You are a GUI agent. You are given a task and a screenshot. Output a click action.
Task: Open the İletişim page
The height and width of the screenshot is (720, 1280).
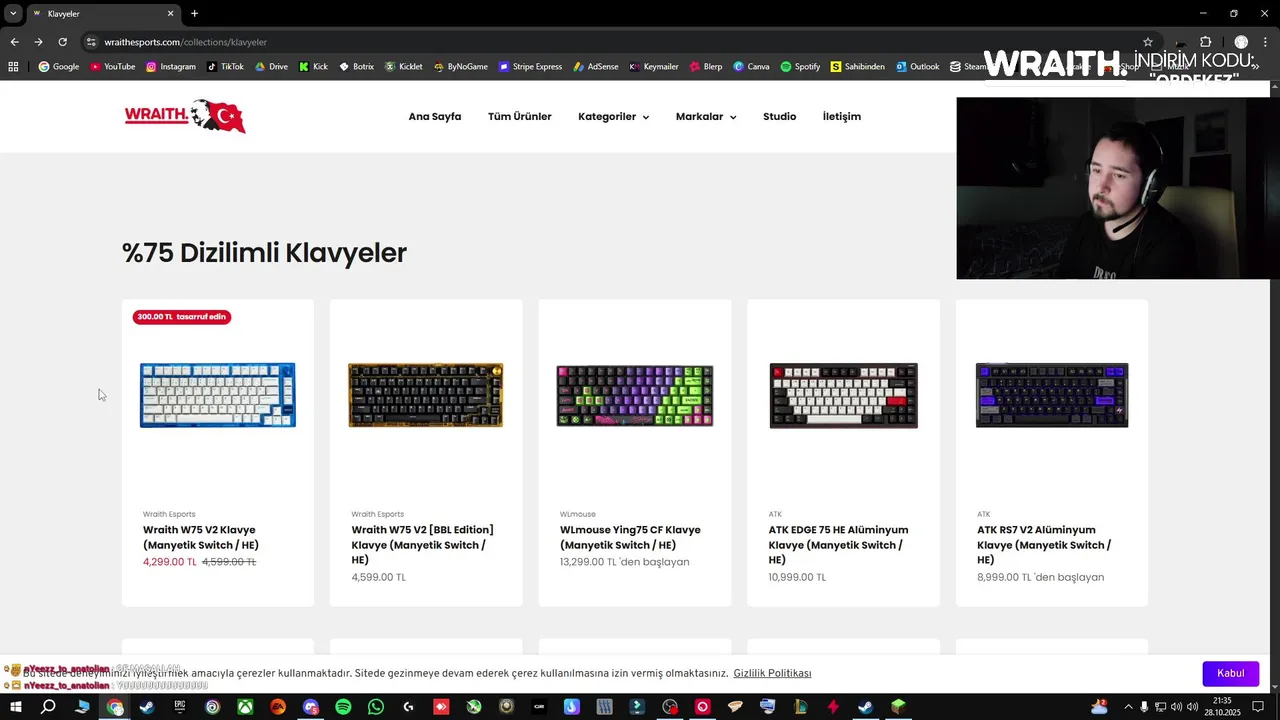tap(842, 117)
